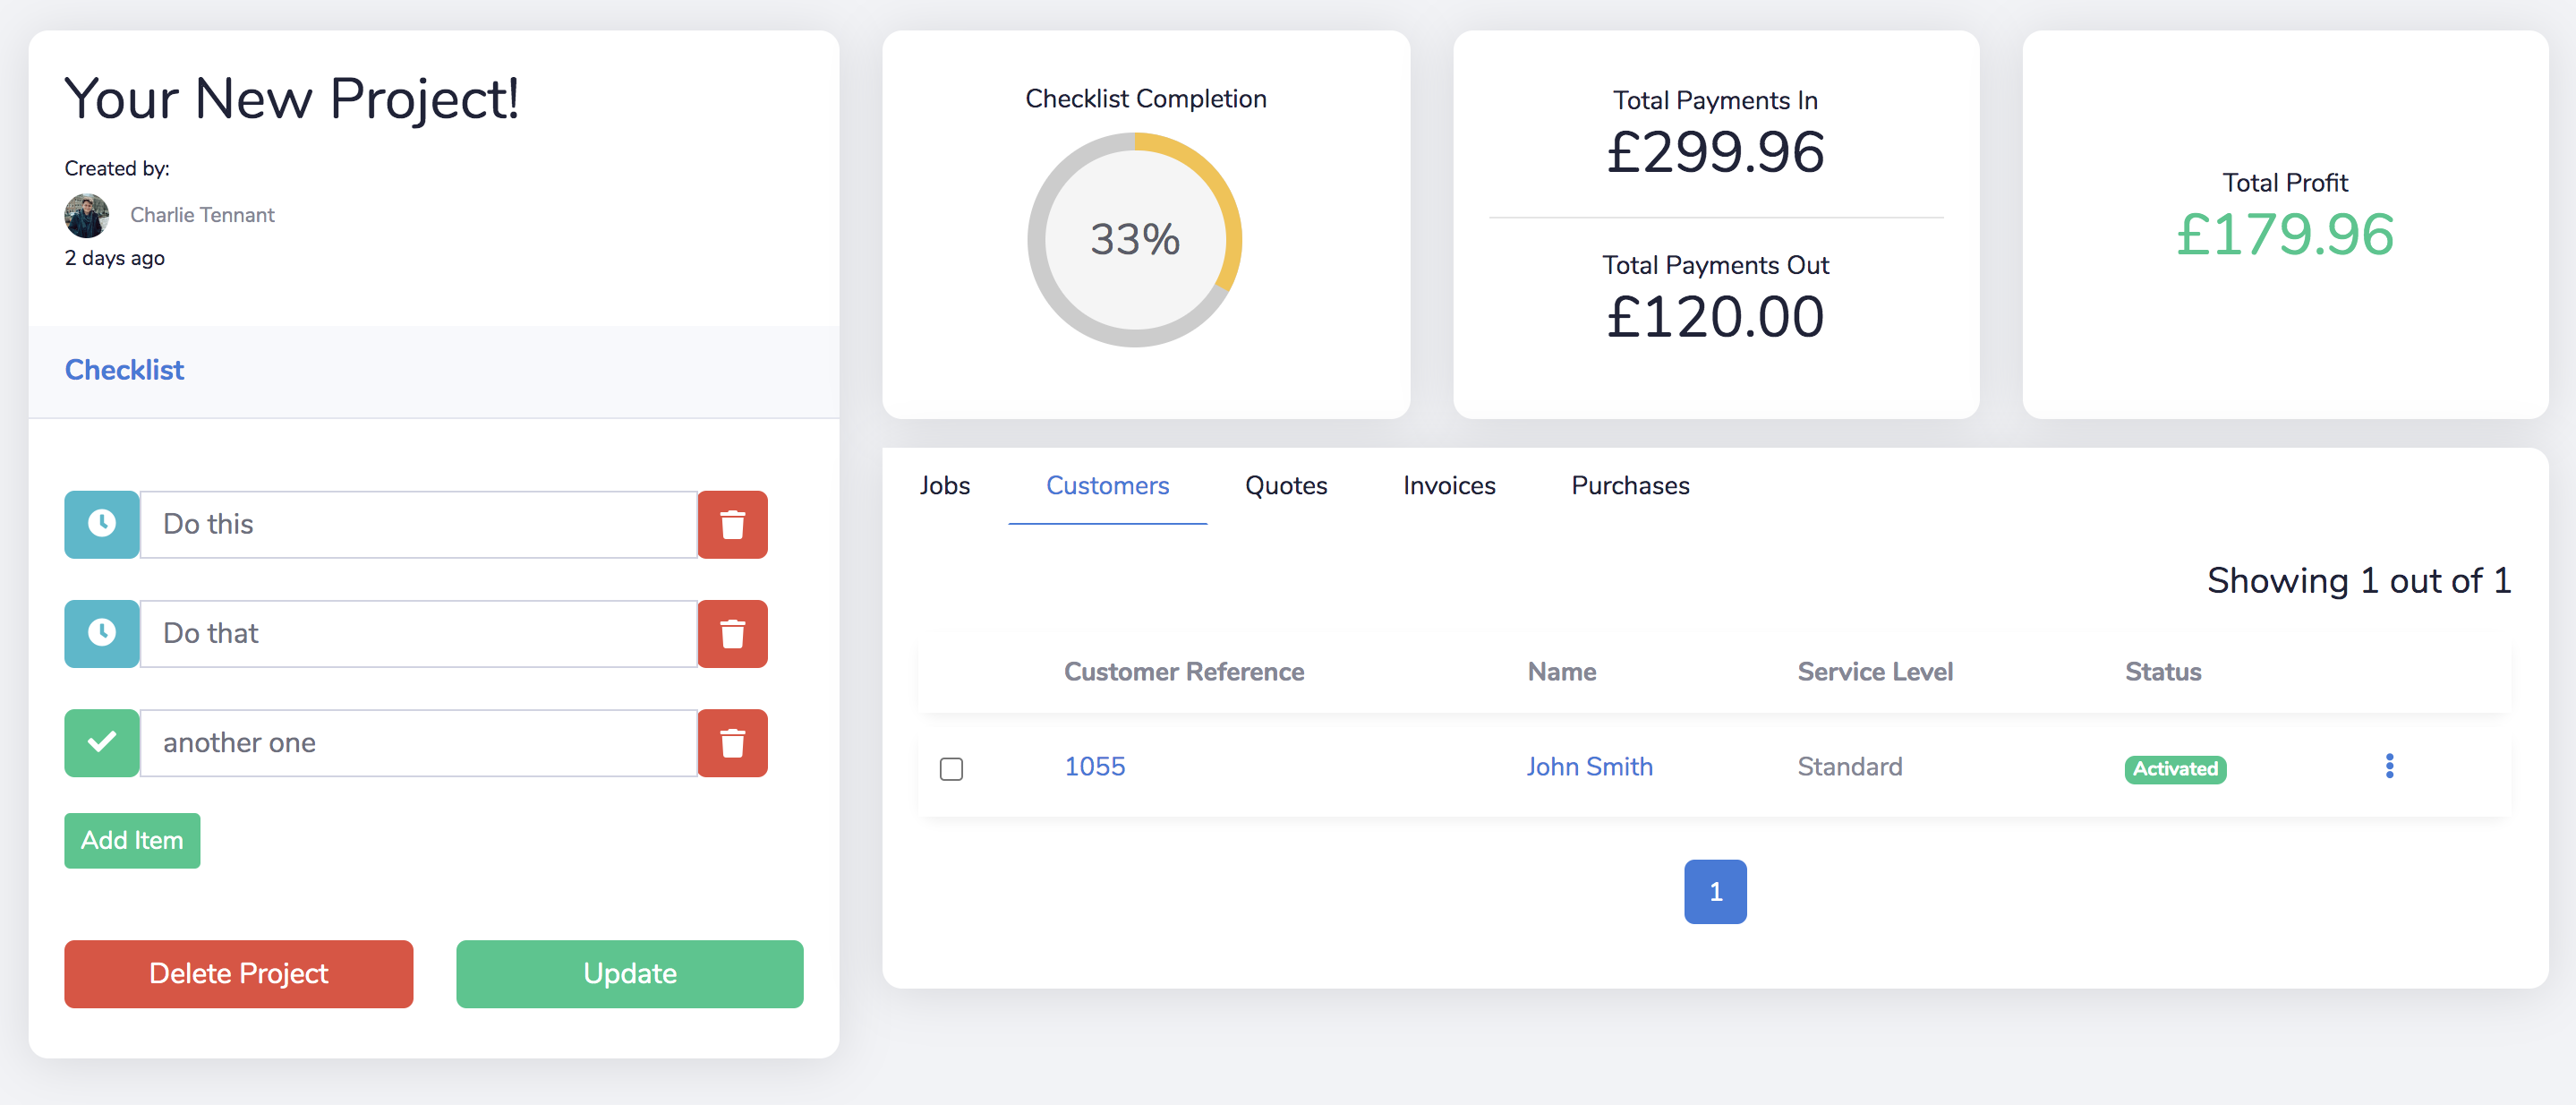The image size is (2576, 1105).
Task: Switch to the Jobs tab
Action: 944,486
